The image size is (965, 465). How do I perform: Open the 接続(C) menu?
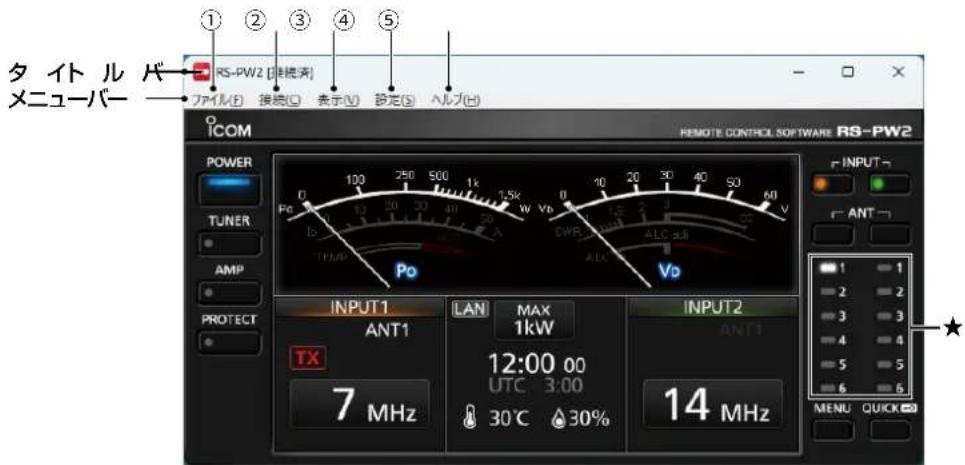pyautogui.click(x=279, y=101)
